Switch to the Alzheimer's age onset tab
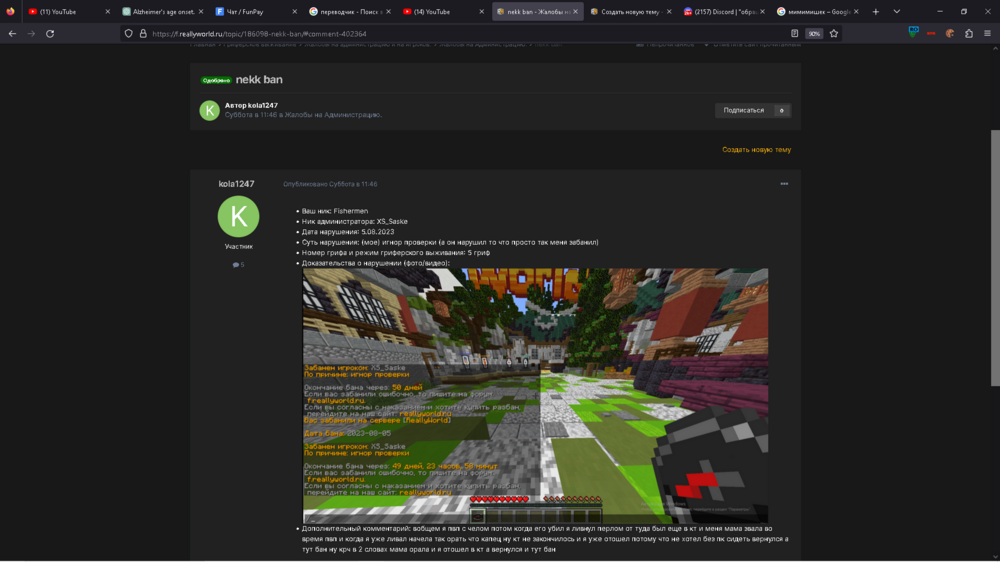The image size is (1000, 562). [x=163, y=11]
